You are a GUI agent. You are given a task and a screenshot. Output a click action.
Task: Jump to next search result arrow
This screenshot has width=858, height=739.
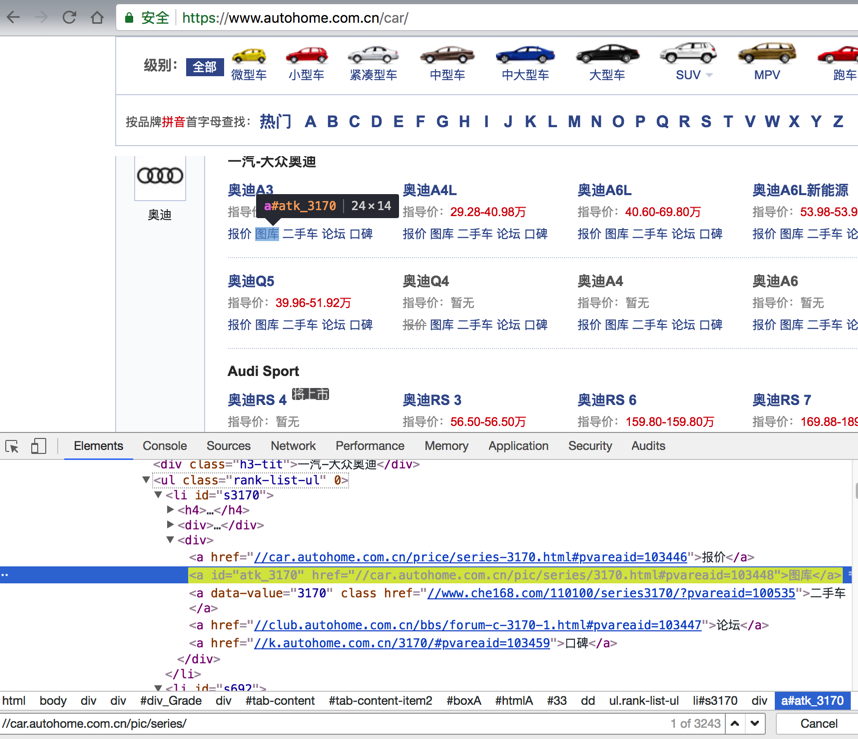click(x=755, y=723)
